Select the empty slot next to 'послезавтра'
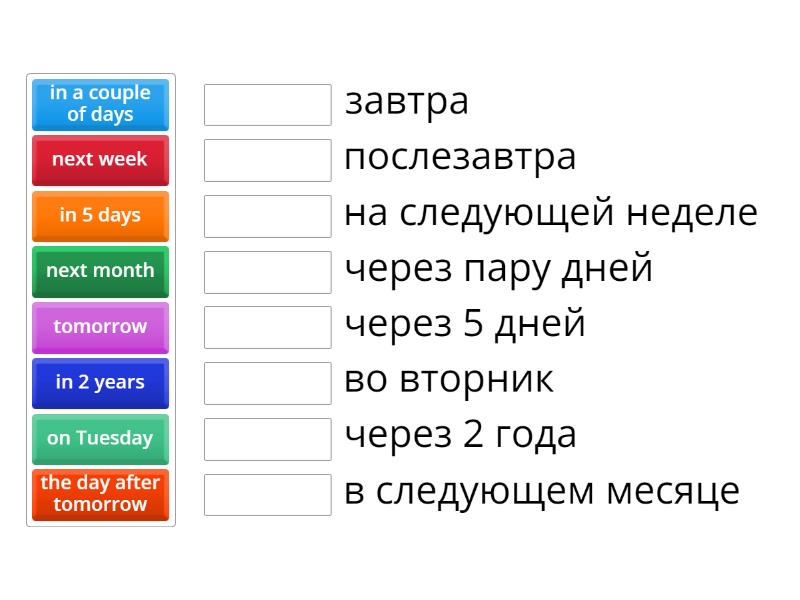800x600 pixels. (x=267, y=160)
